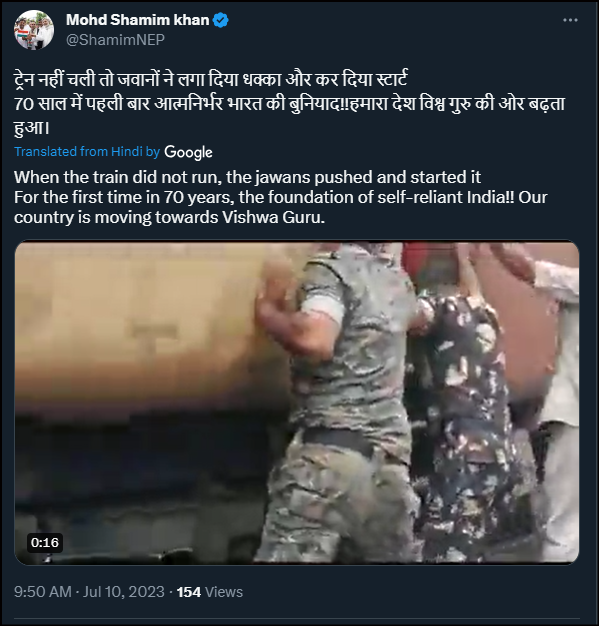Play the 16-second video of jawans pushing the train
Image resolution: width=599 pixels, height=626 pixels.
click(x=297, y=402)
